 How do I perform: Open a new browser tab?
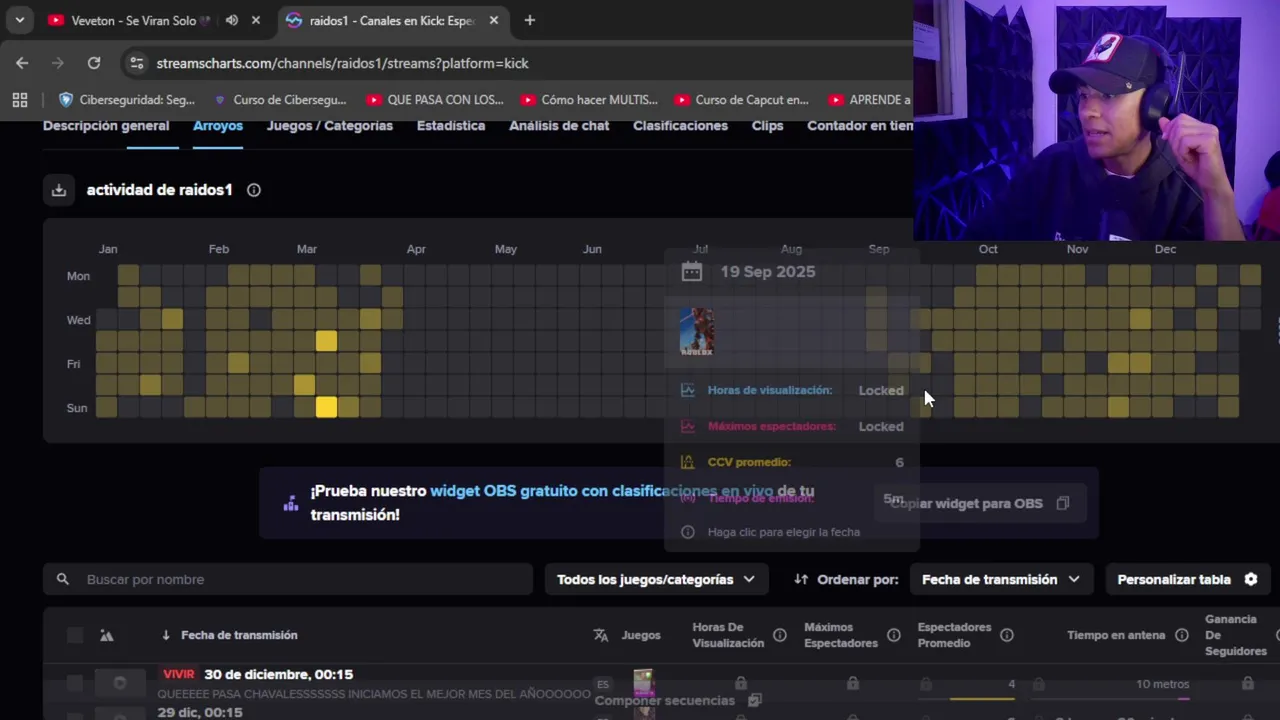tap(530, 20)
